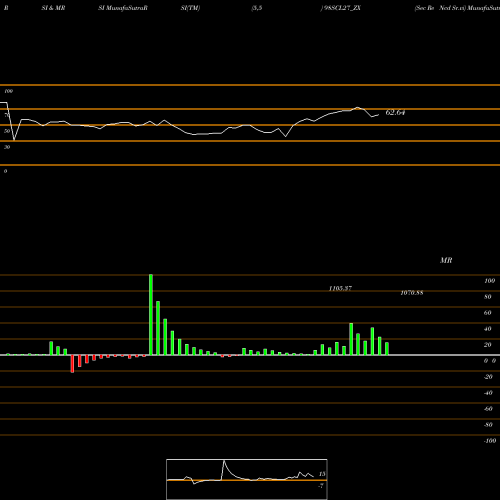Select the 'SI & MR' header text
The image size is (500, 500).
53,8
